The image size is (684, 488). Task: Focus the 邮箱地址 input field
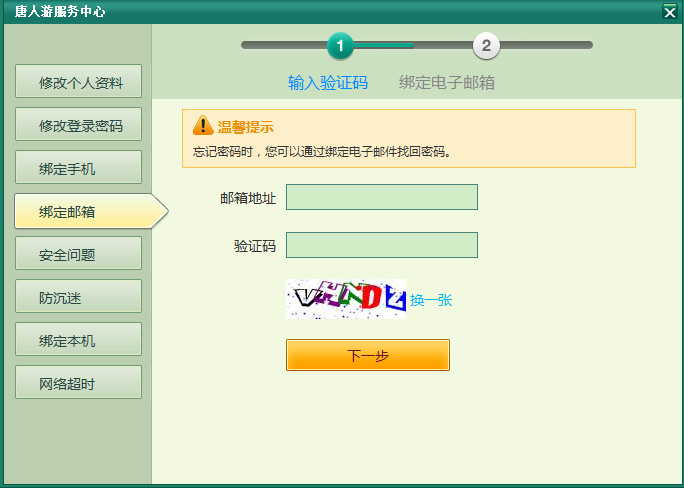[381, 197]
